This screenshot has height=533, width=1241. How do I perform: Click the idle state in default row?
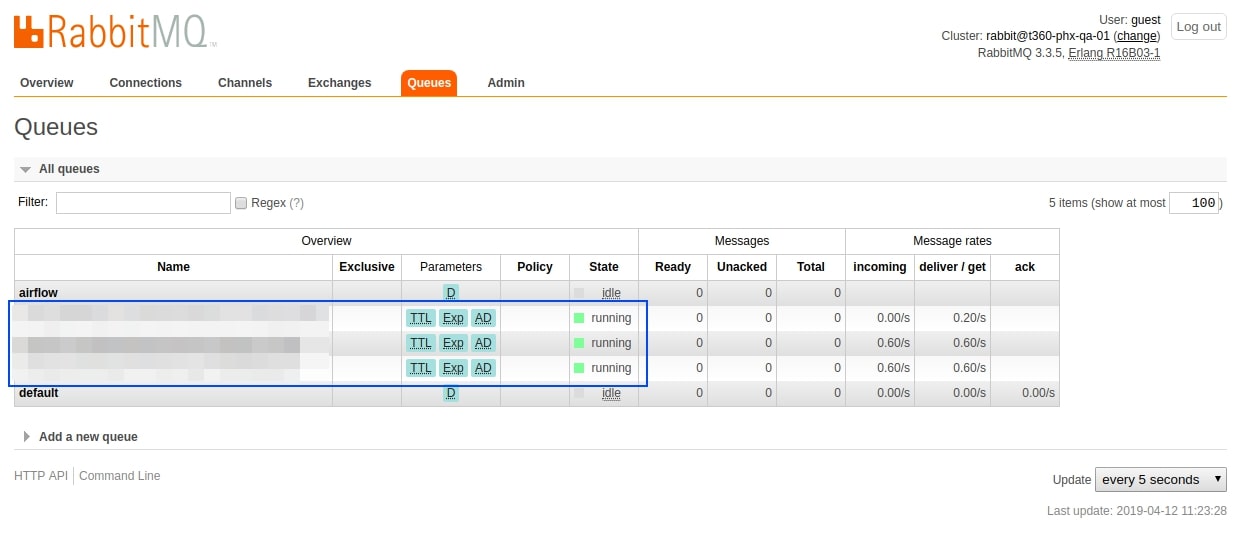coord(611,393)
